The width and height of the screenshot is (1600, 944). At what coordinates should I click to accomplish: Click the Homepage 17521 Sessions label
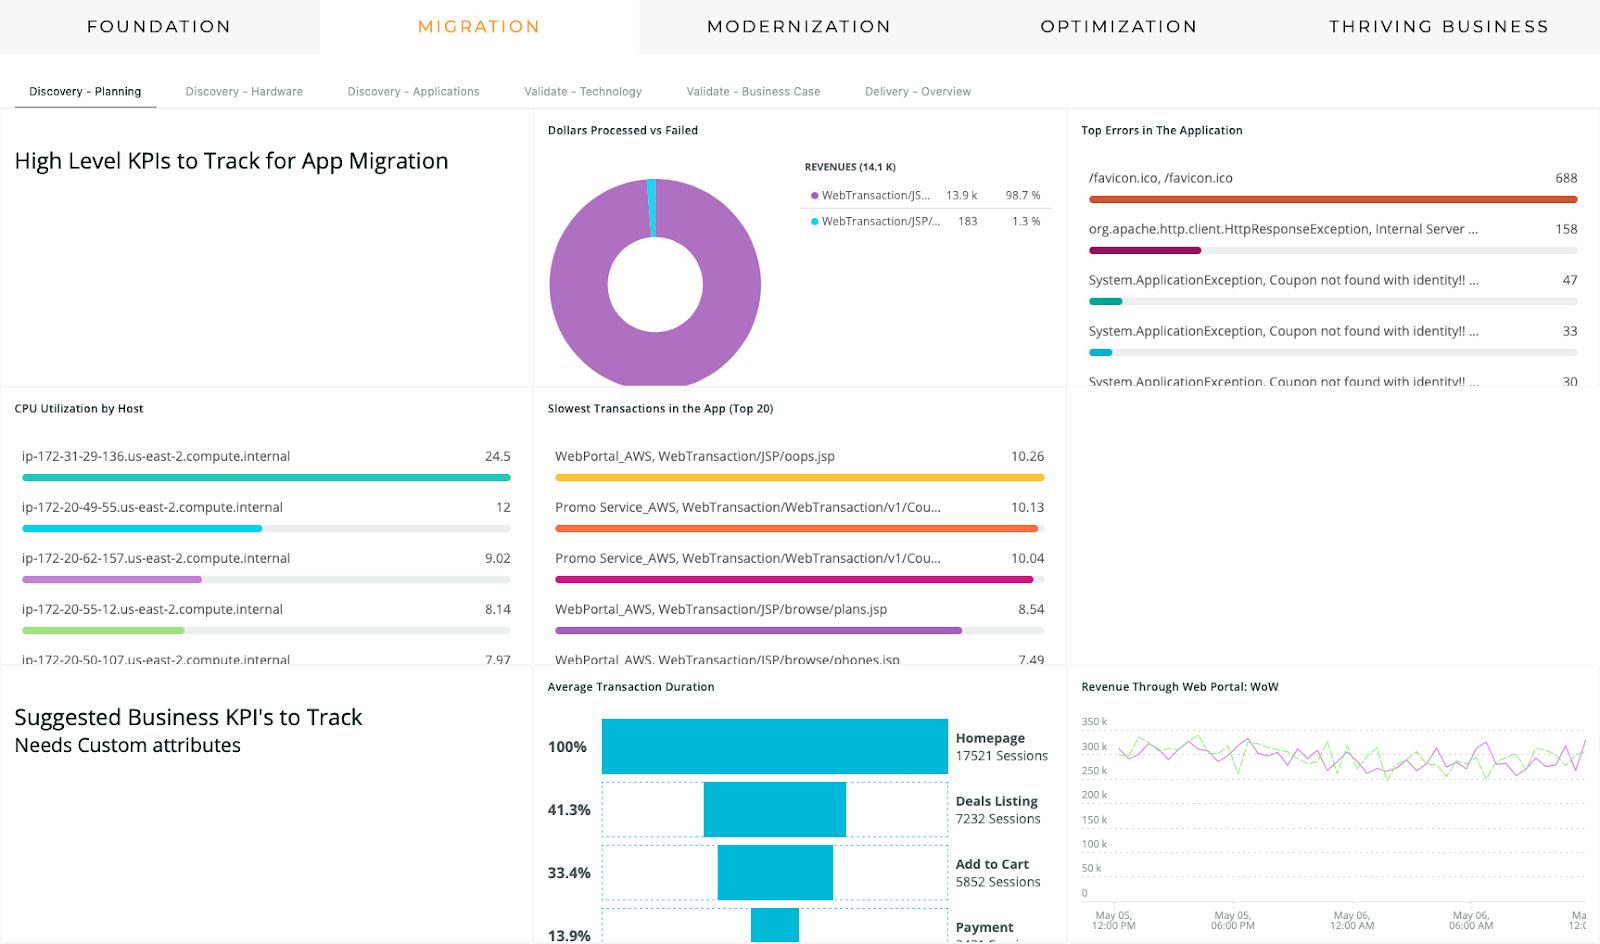[1001, 747]
